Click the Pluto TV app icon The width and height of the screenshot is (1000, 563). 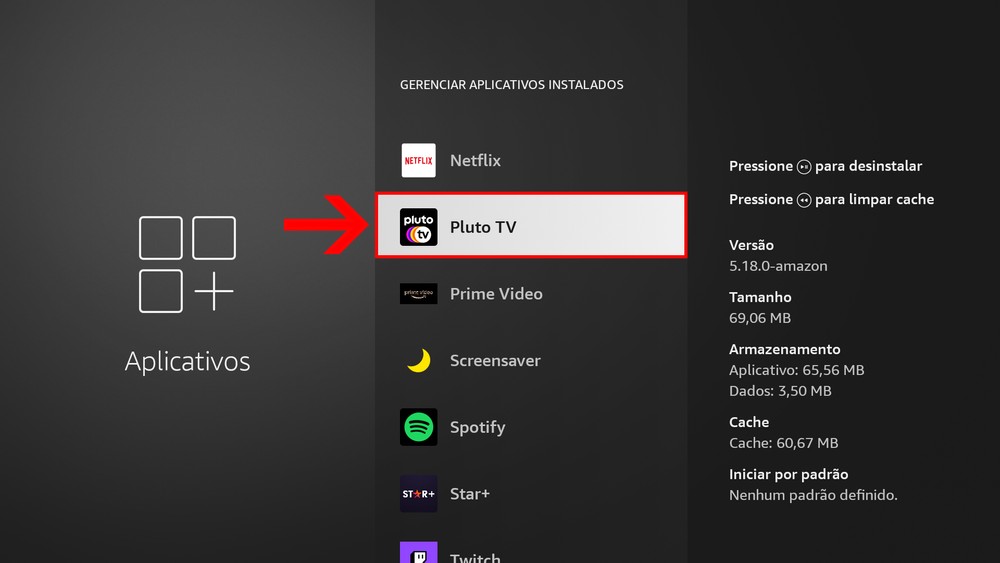(x=418, y=227)
